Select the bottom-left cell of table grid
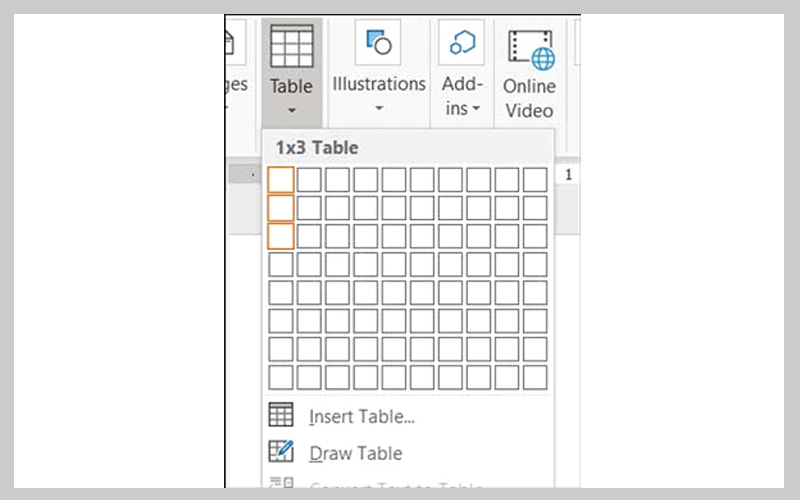 click(282, 377)
